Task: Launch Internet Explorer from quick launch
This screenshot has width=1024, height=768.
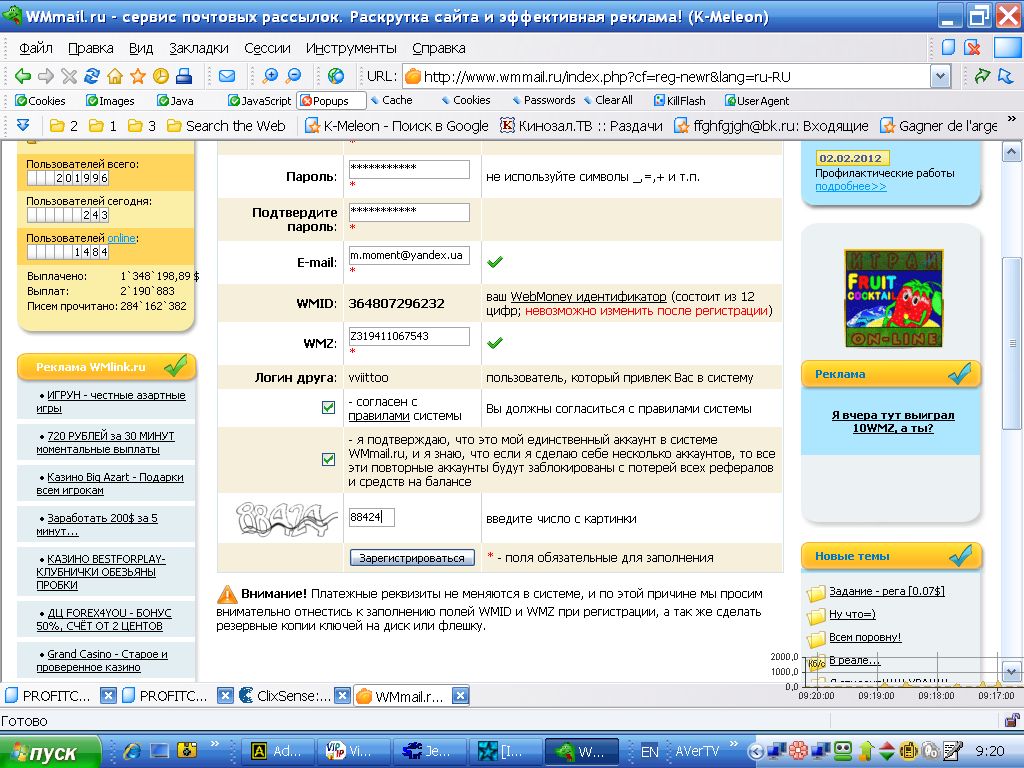Action: pos(132,751)
